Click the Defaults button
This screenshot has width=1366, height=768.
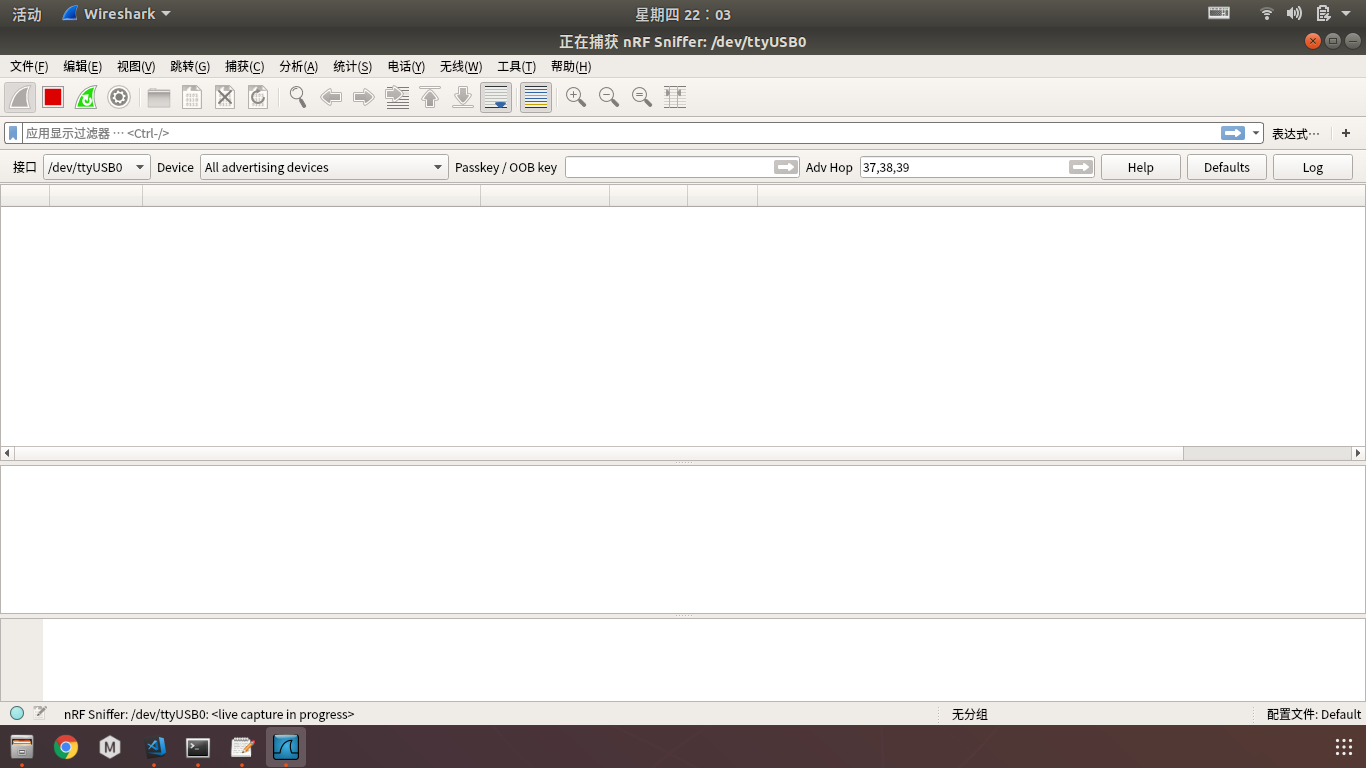[x=1227, y=167]
